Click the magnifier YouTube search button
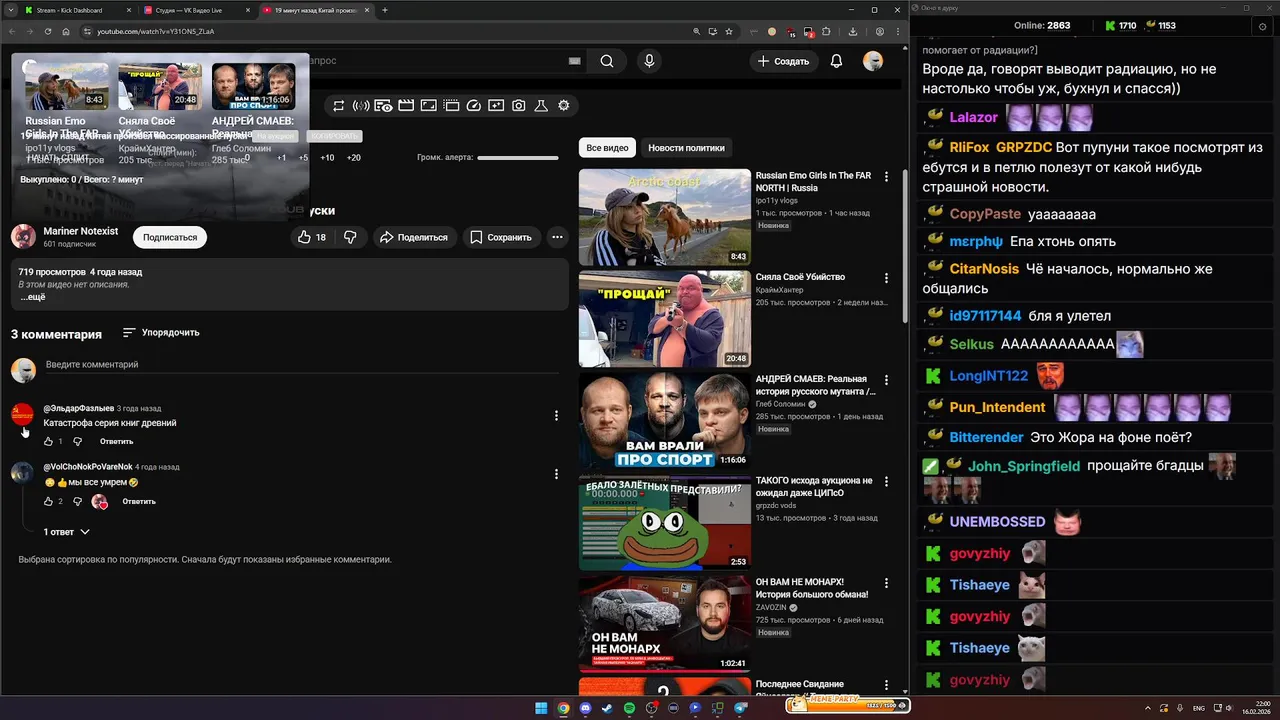Screen dimensions: 1280x720 tap(607, 61)
